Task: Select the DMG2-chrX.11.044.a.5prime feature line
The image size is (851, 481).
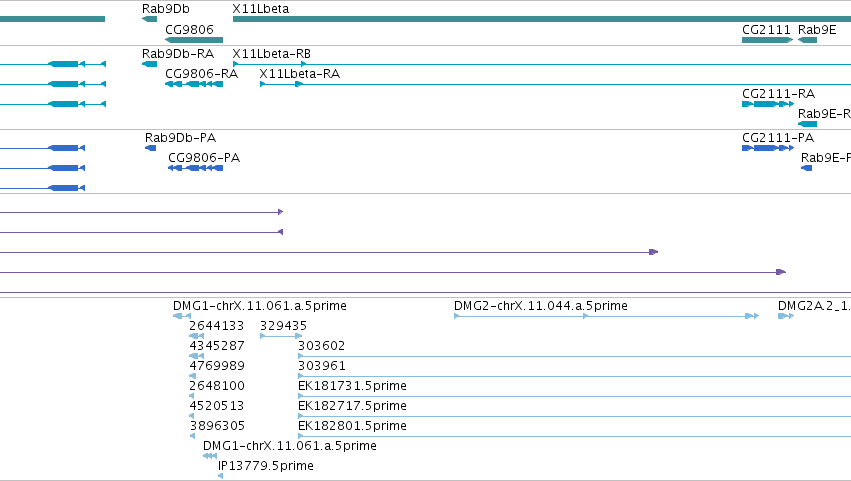Action: pos(606,316)
